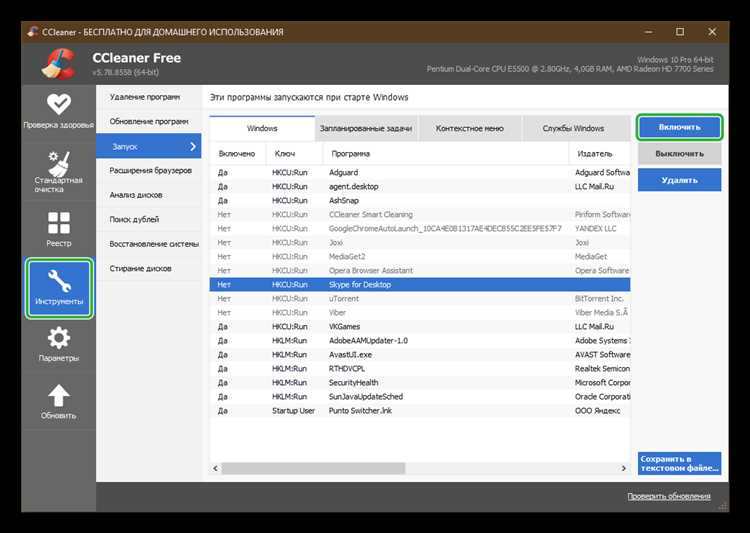750x533 pixels.
Task: Open Software Updater (Обновление программ)
Action: pos(149,122)
